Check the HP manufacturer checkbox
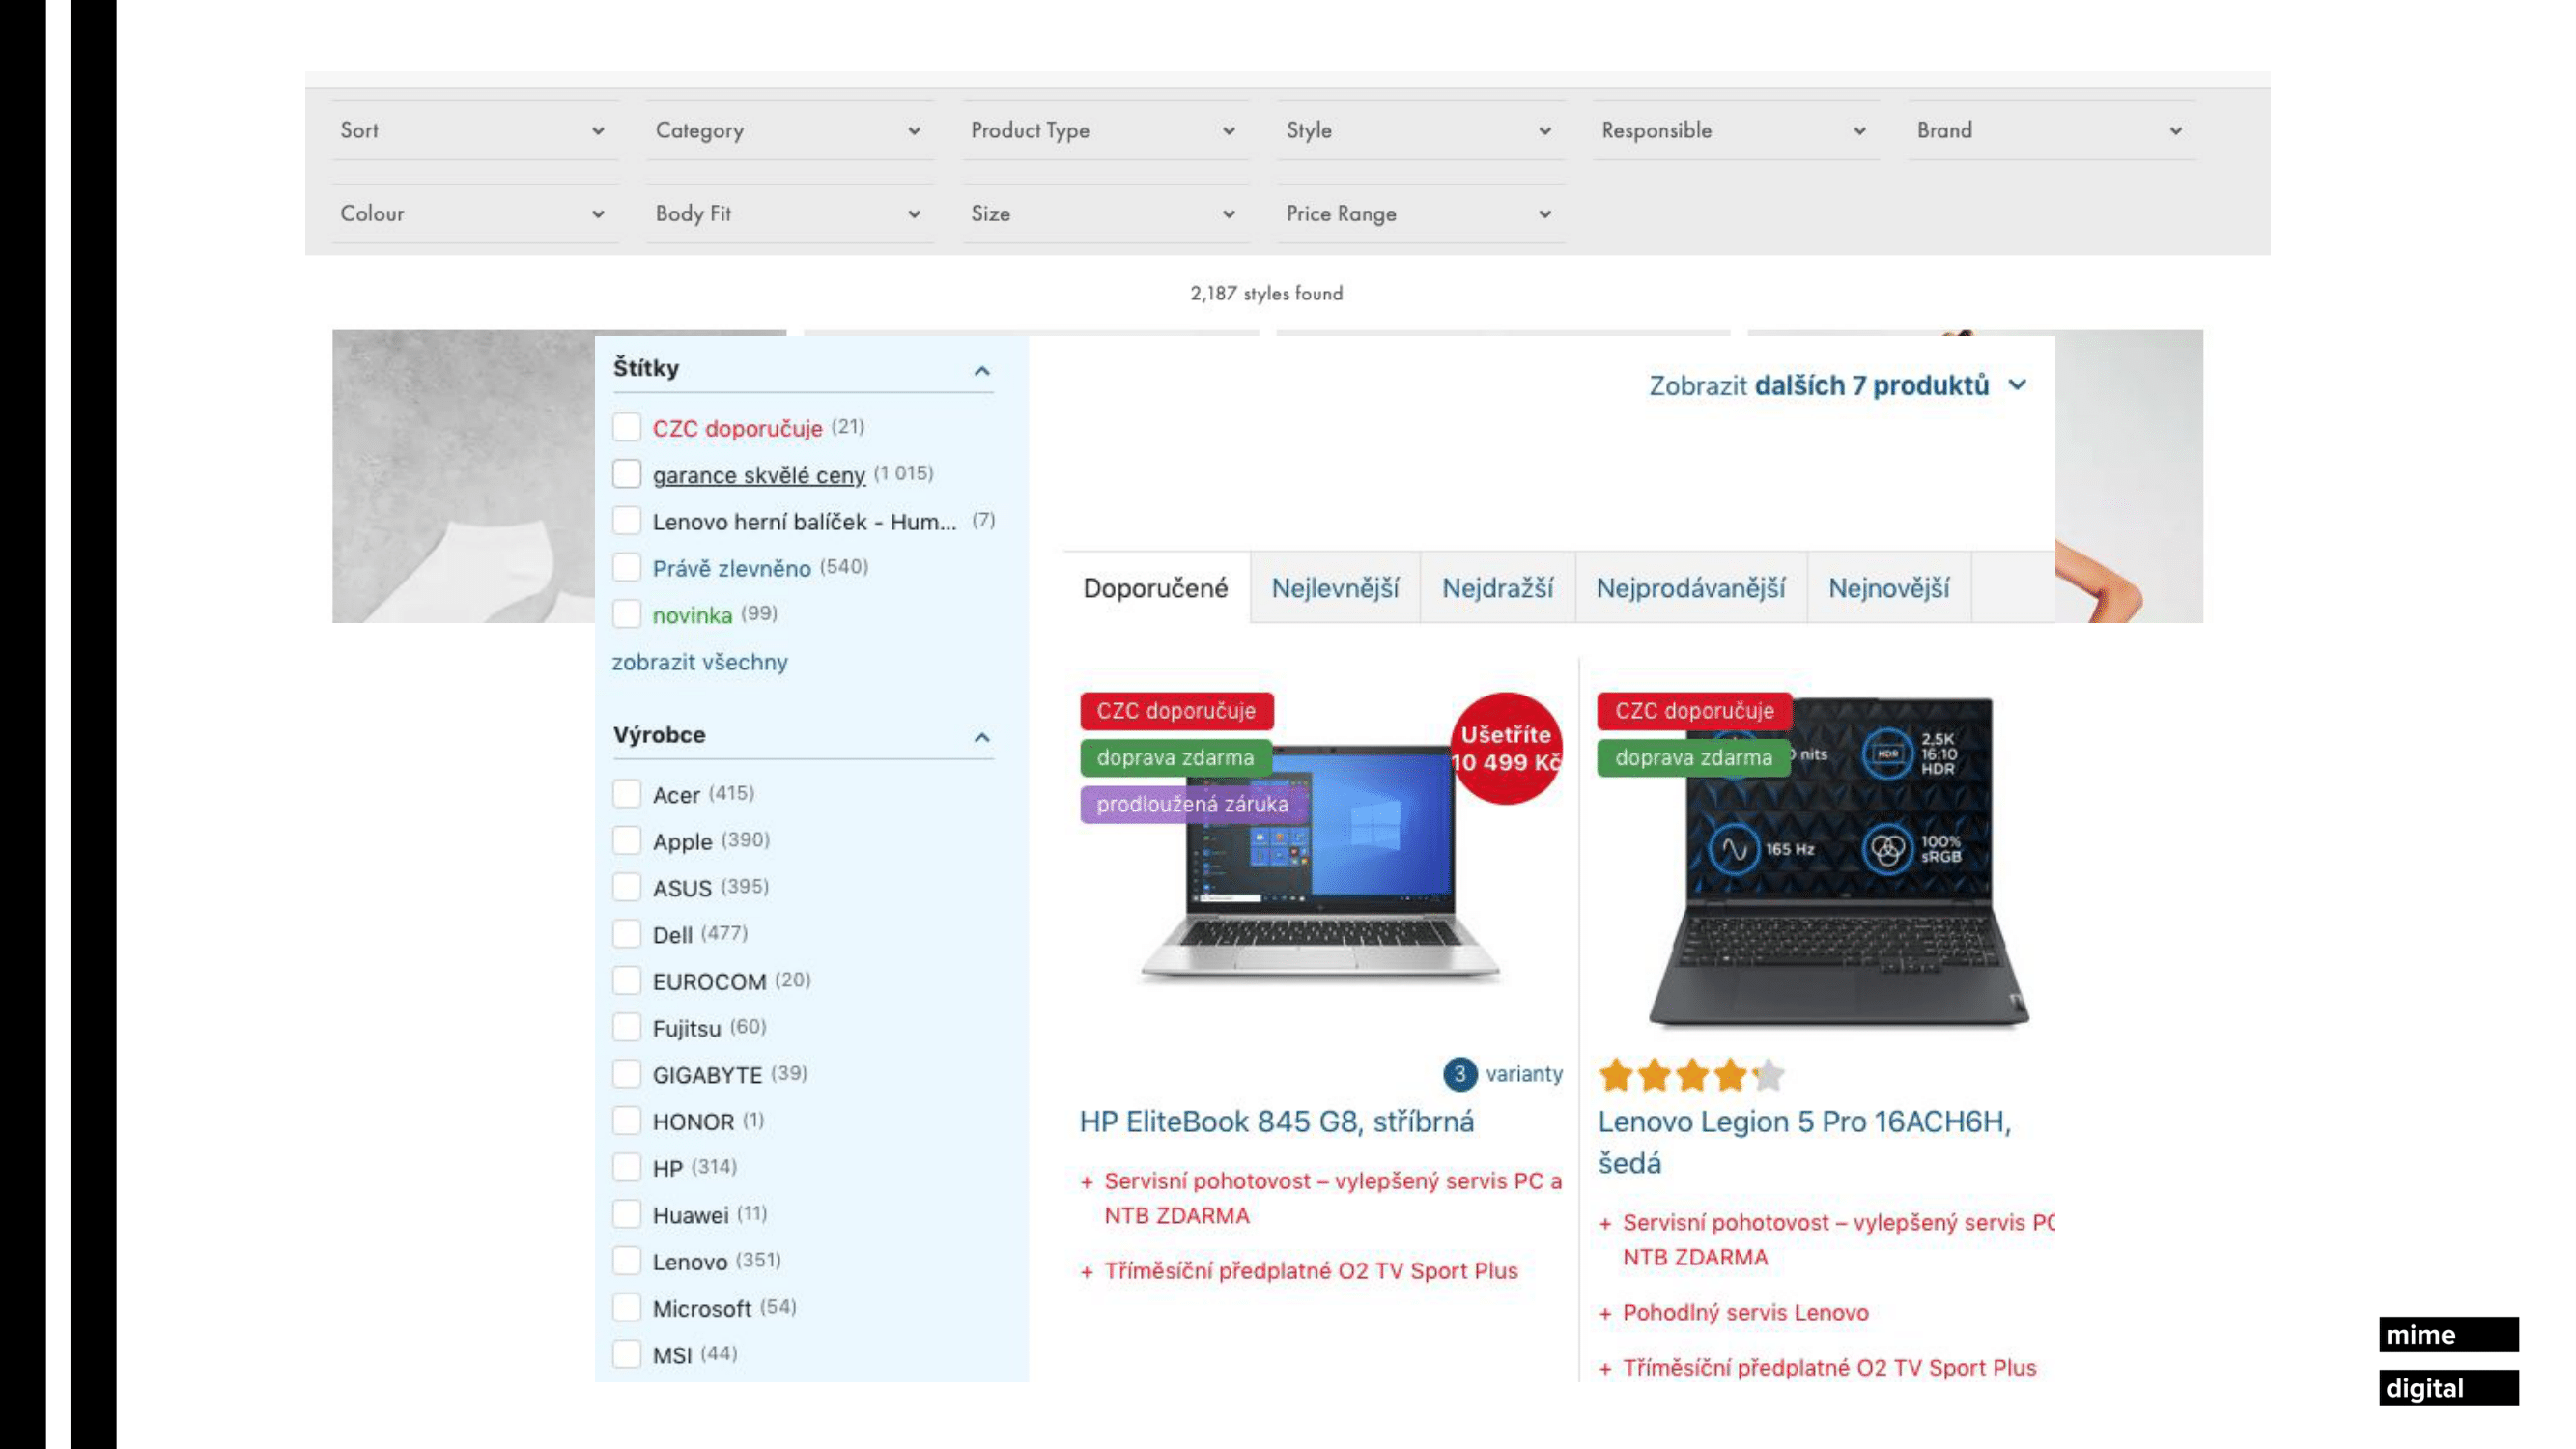Viewport: 2576px width, 1449px height. tap(627, 1168)
